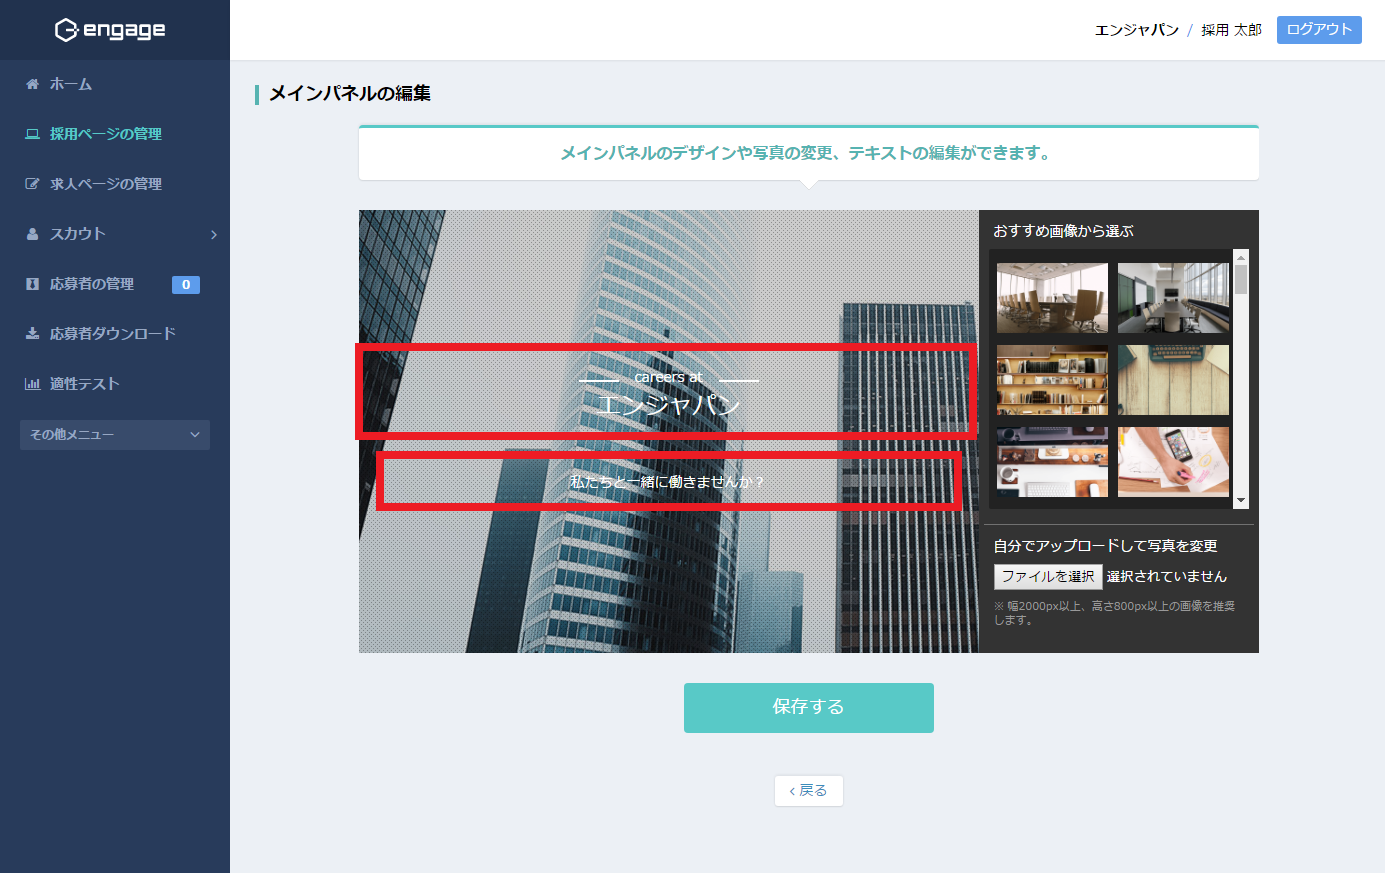Screen dimensions: 1385x873
Task: Click the applicant count badge 0
Action: click(x=186, y=285)
